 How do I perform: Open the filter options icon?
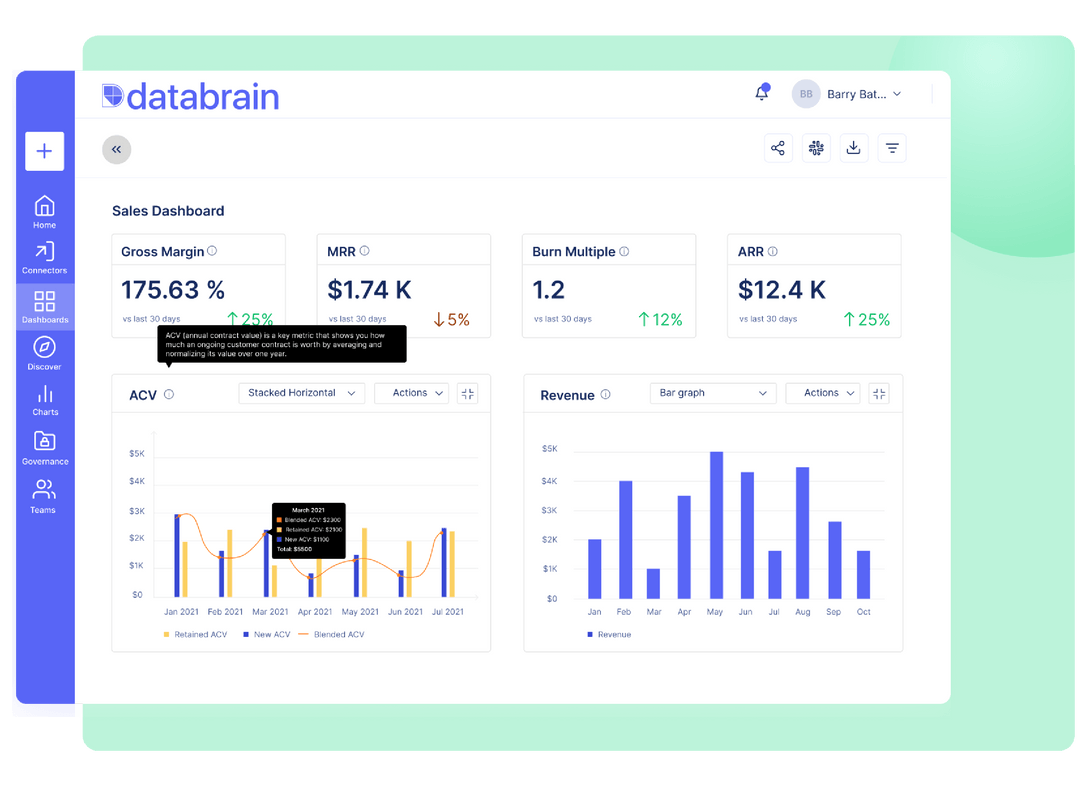891,147
